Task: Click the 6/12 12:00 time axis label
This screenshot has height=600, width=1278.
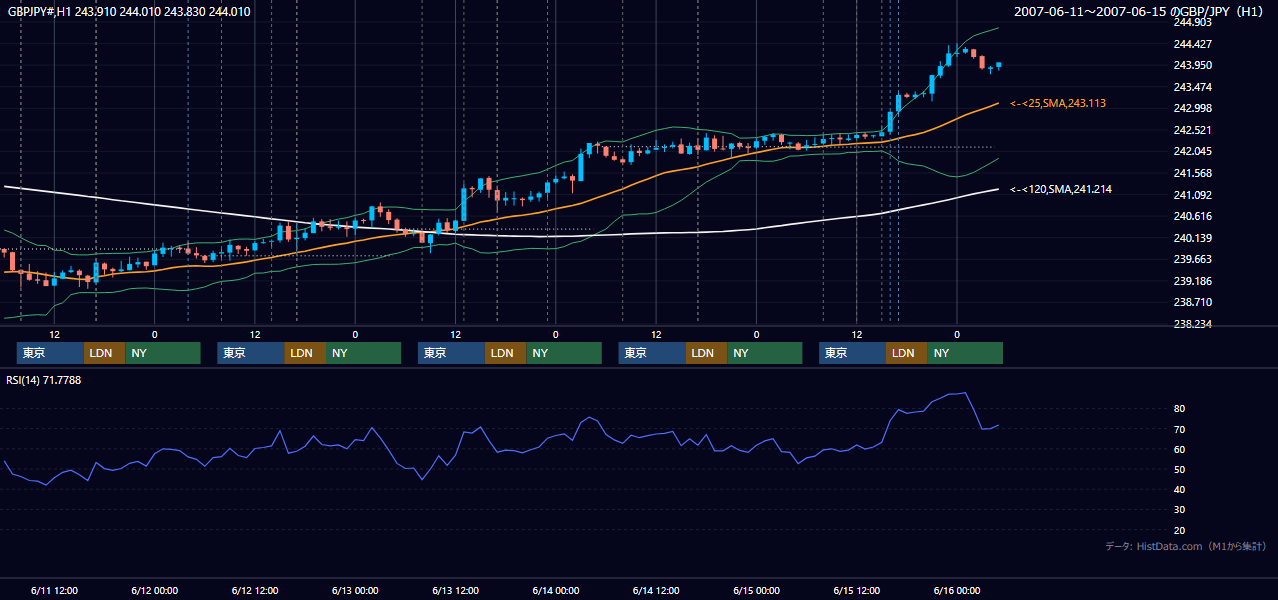Action: (255, 591)
